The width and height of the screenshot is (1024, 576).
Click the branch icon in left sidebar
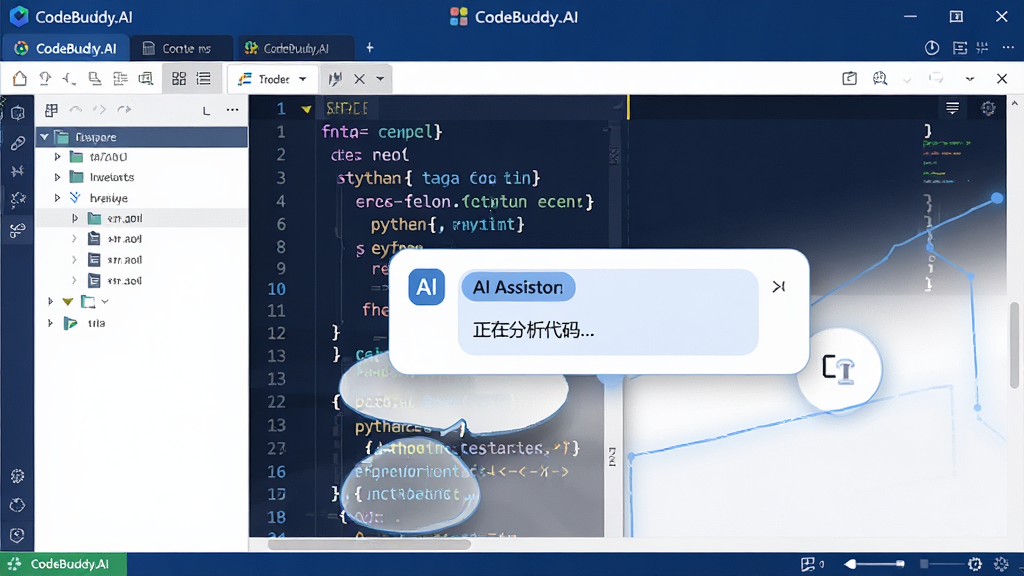pyautogui.click(x=18, y=229)
